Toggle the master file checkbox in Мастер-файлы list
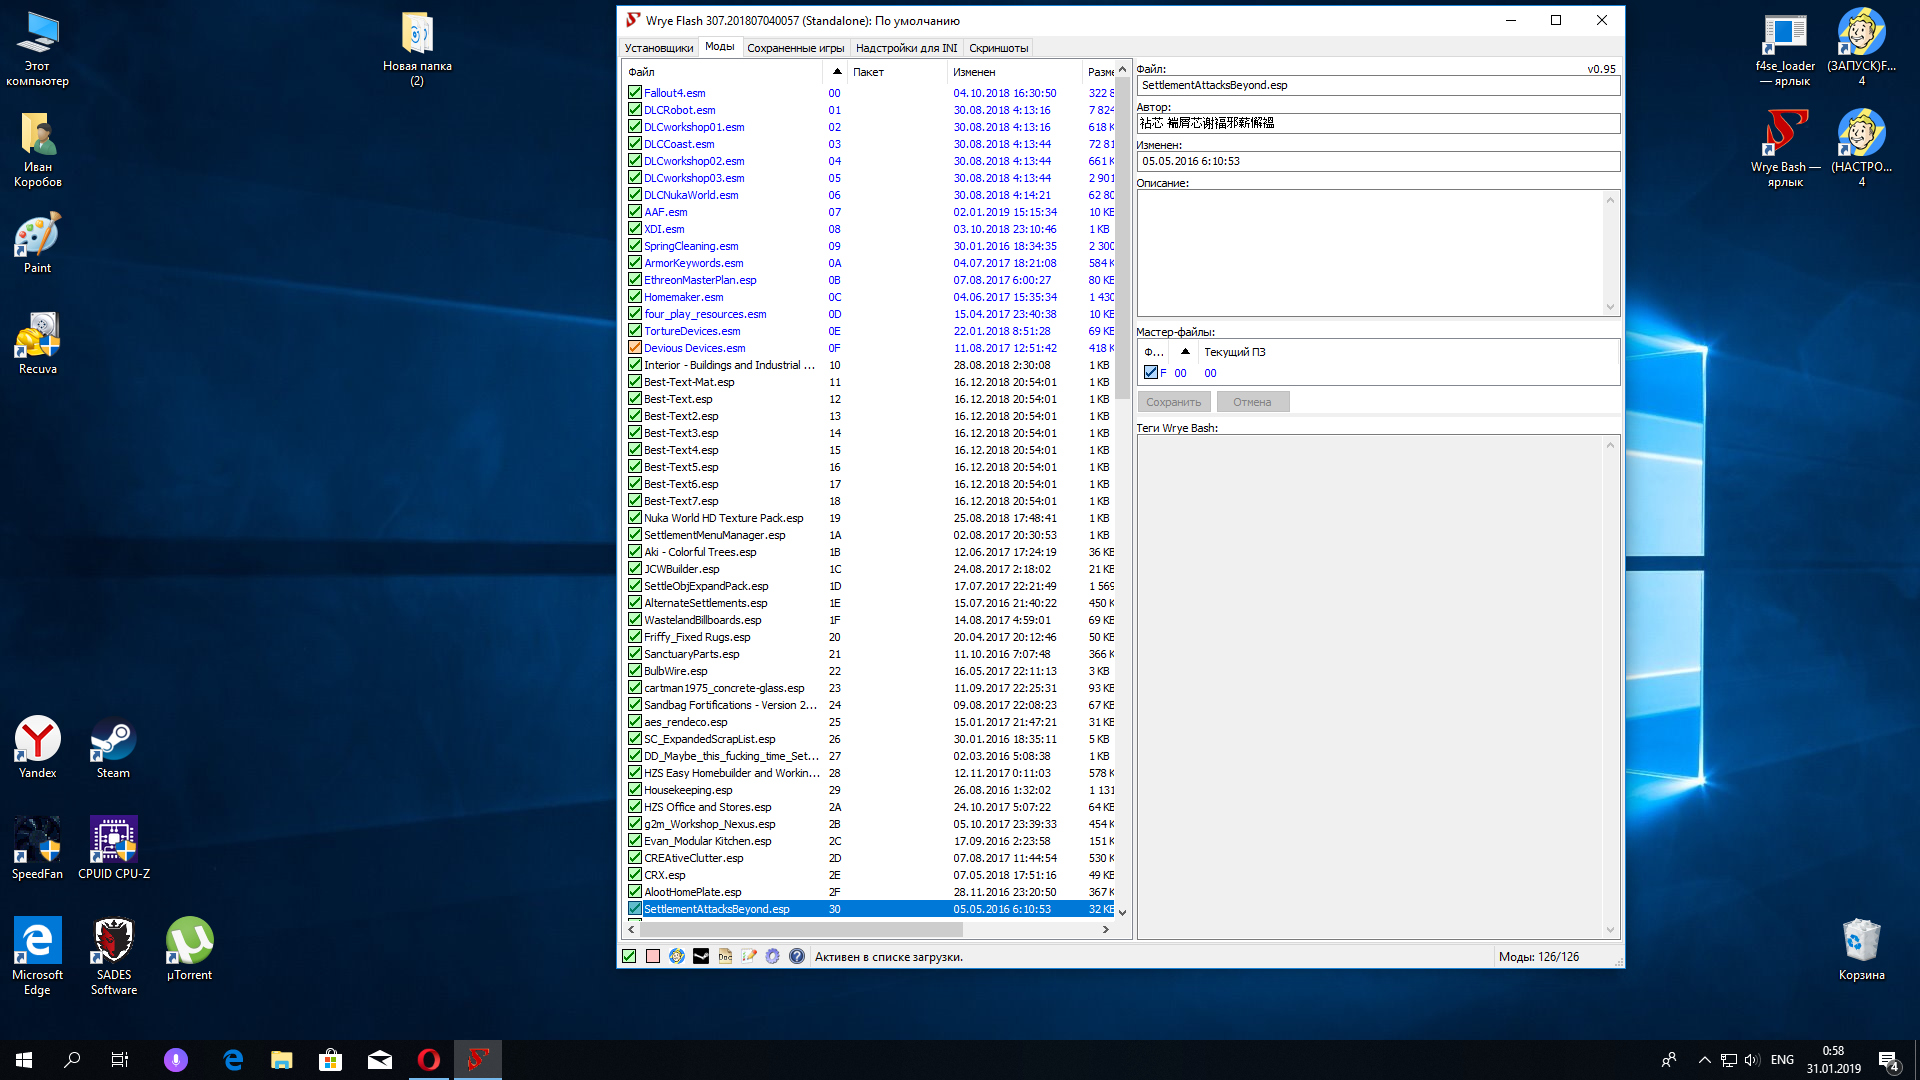This screenshot has width=1920, height=1080. (1151, 373)
